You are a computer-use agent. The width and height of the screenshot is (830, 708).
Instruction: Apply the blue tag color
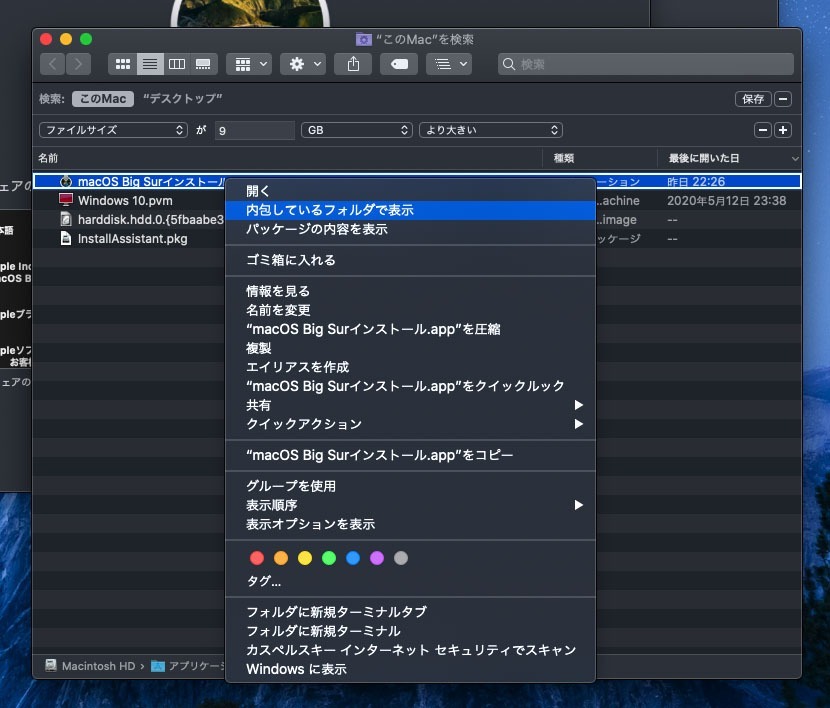tap(353, 558)
